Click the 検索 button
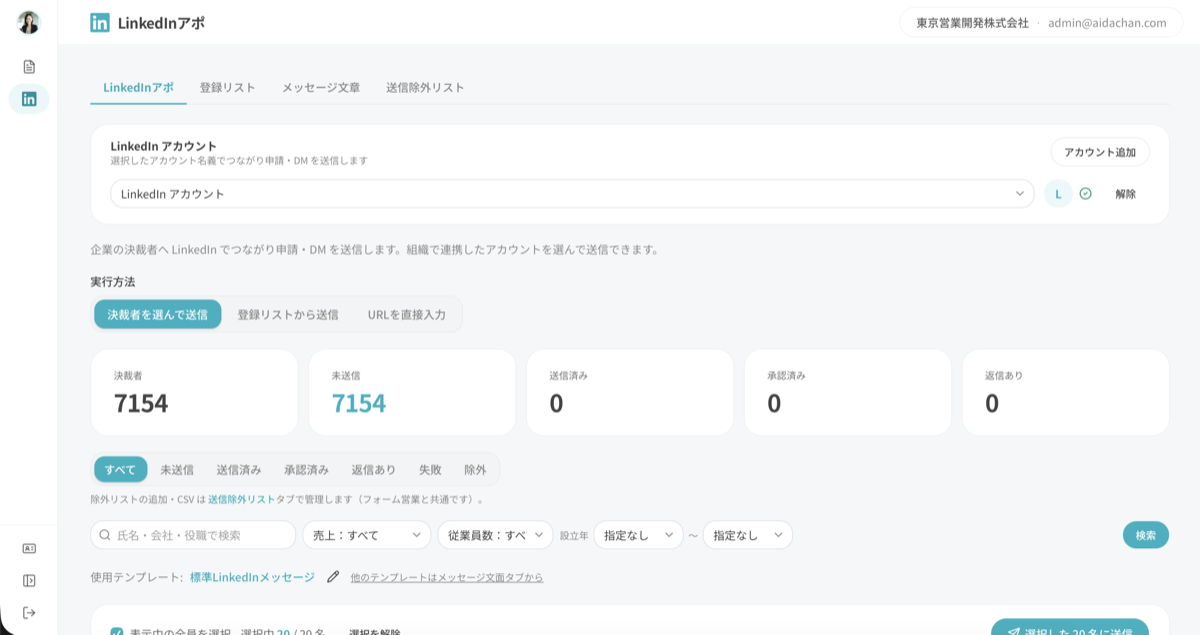The width and height of the screenshot is (1200, 635). (1146, 535)
